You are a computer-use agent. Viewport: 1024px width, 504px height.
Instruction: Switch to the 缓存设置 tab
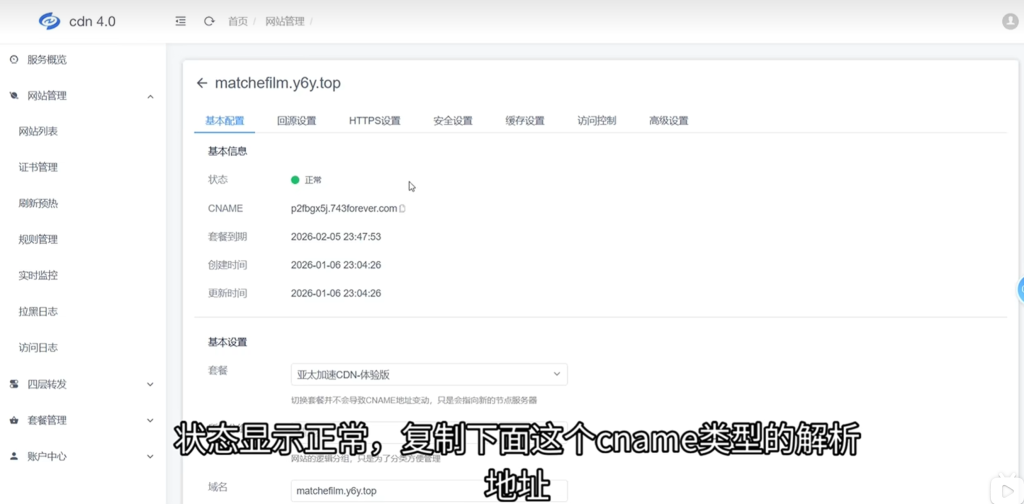pyautogui.click(x=525, y=121)
